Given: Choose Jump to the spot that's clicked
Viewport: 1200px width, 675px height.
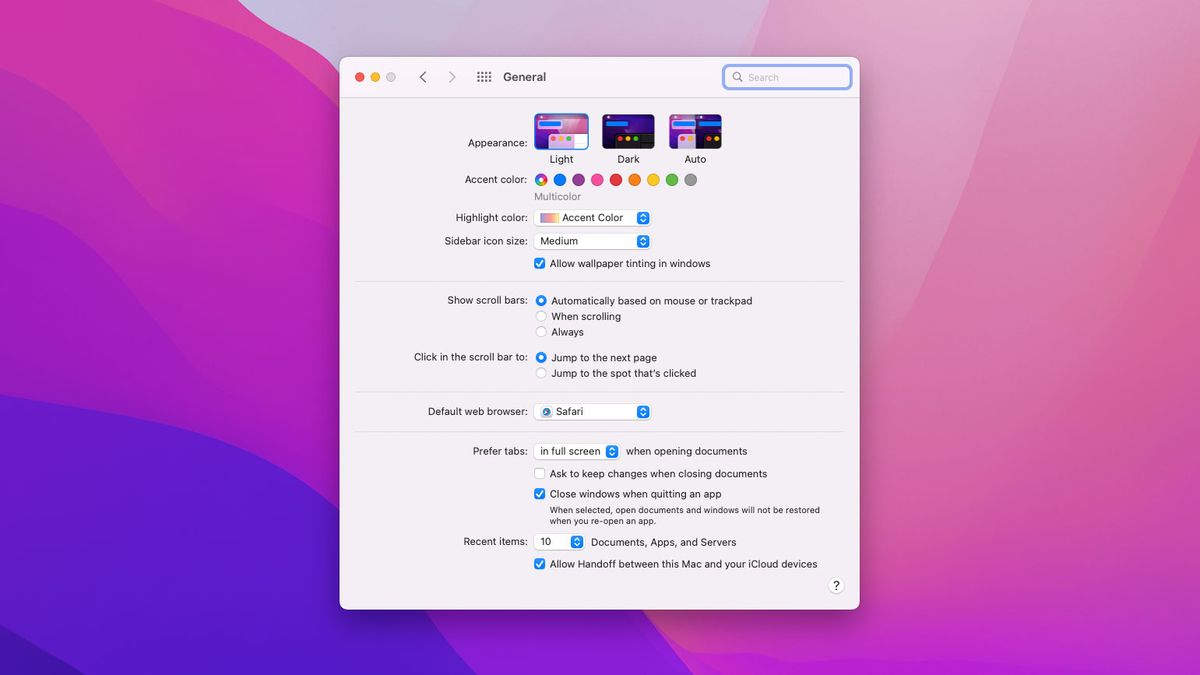Looking at the screenshot, I should [x=541, y=373].
